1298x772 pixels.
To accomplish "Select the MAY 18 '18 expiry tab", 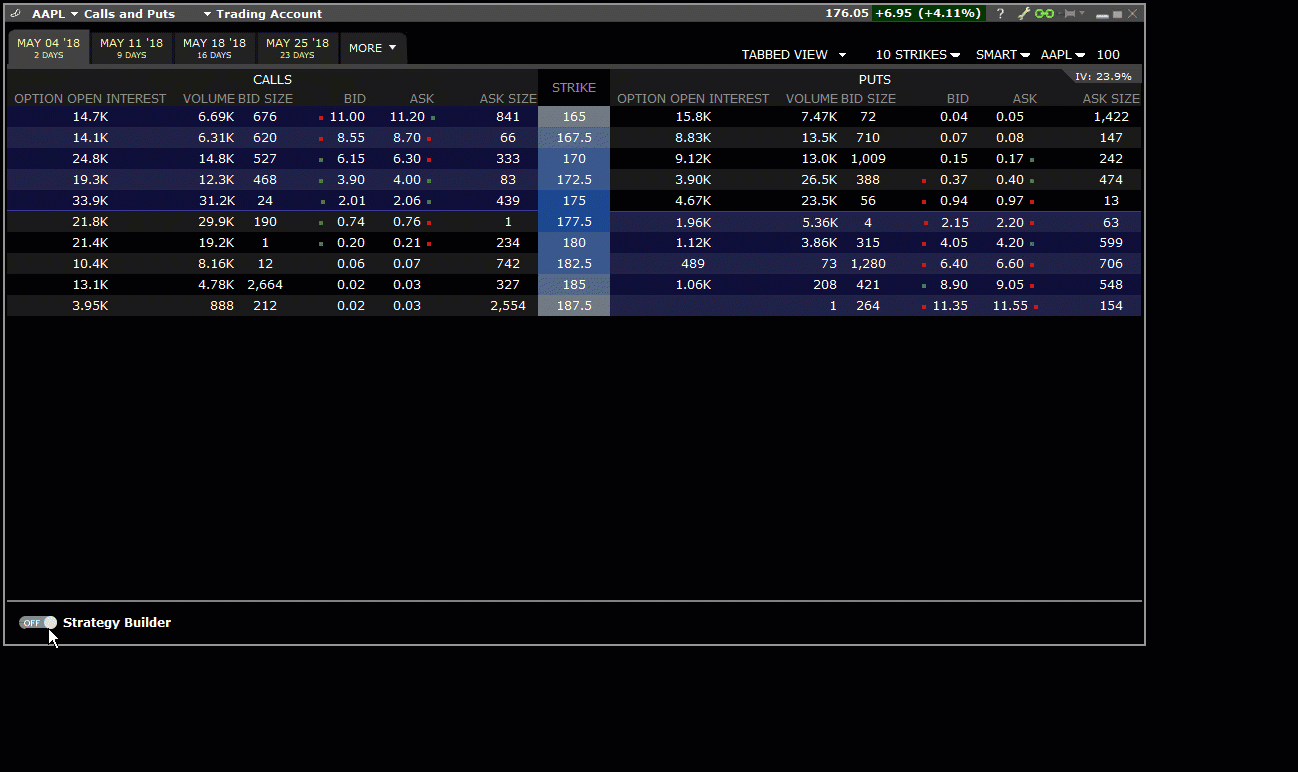I will pos(214,47).
